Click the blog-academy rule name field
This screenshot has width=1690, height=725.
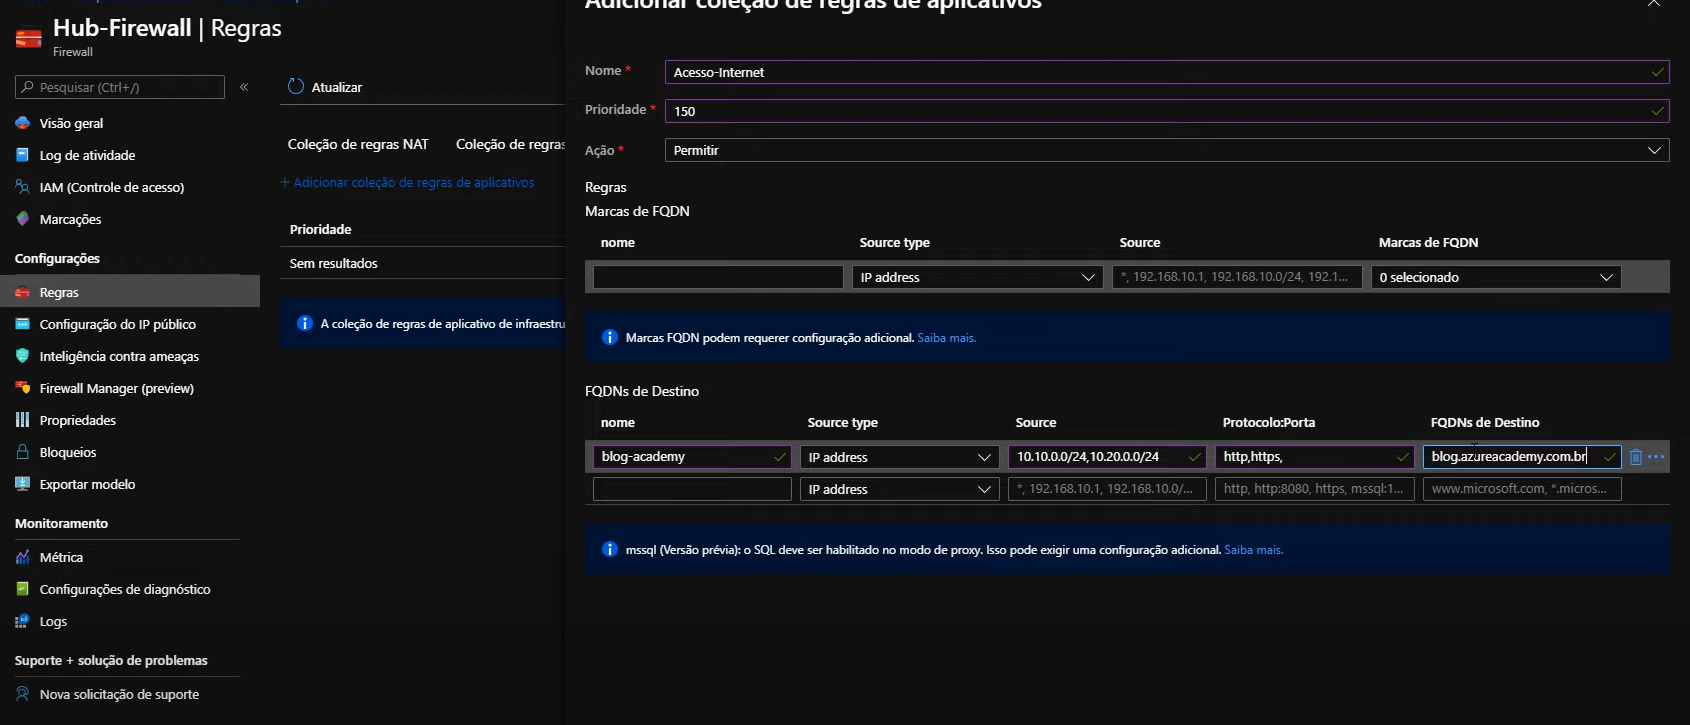pyautogui.click(x=692, y=457)
